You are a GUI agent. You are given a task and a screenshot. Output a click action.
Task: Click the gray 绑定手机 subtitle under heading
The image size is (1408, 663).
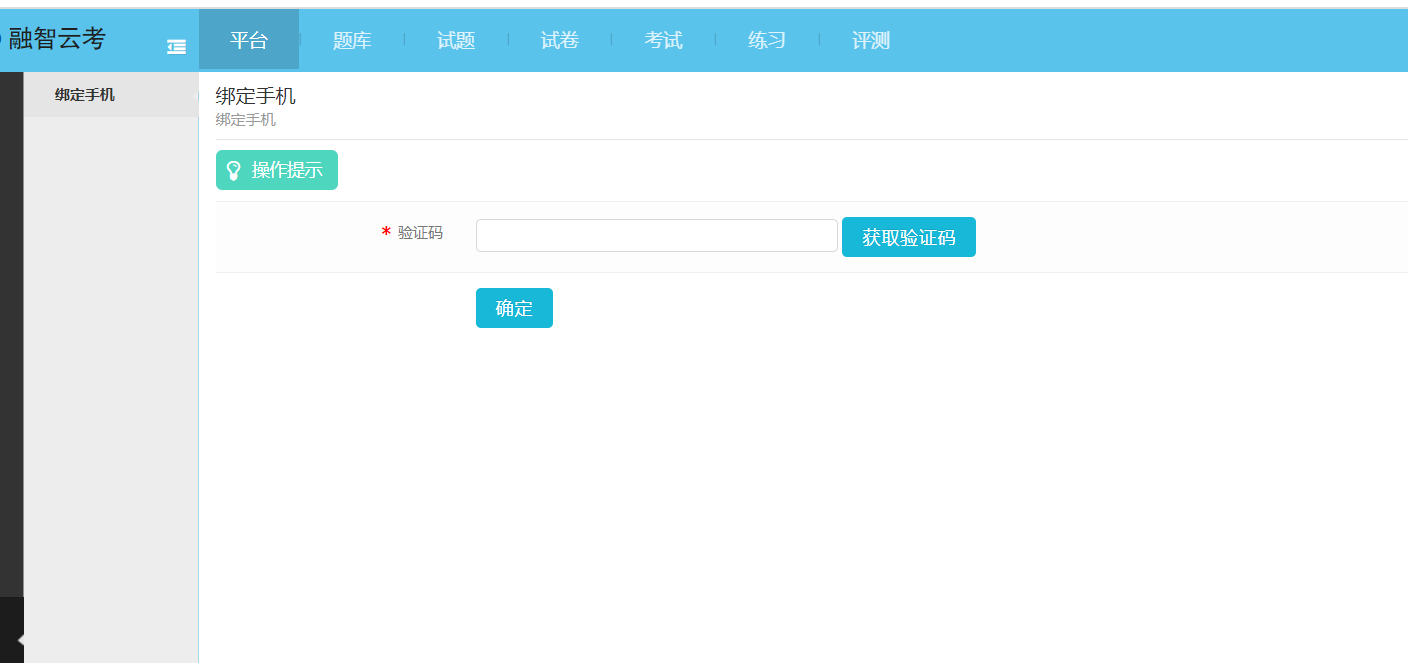click(x=245, y=120)
